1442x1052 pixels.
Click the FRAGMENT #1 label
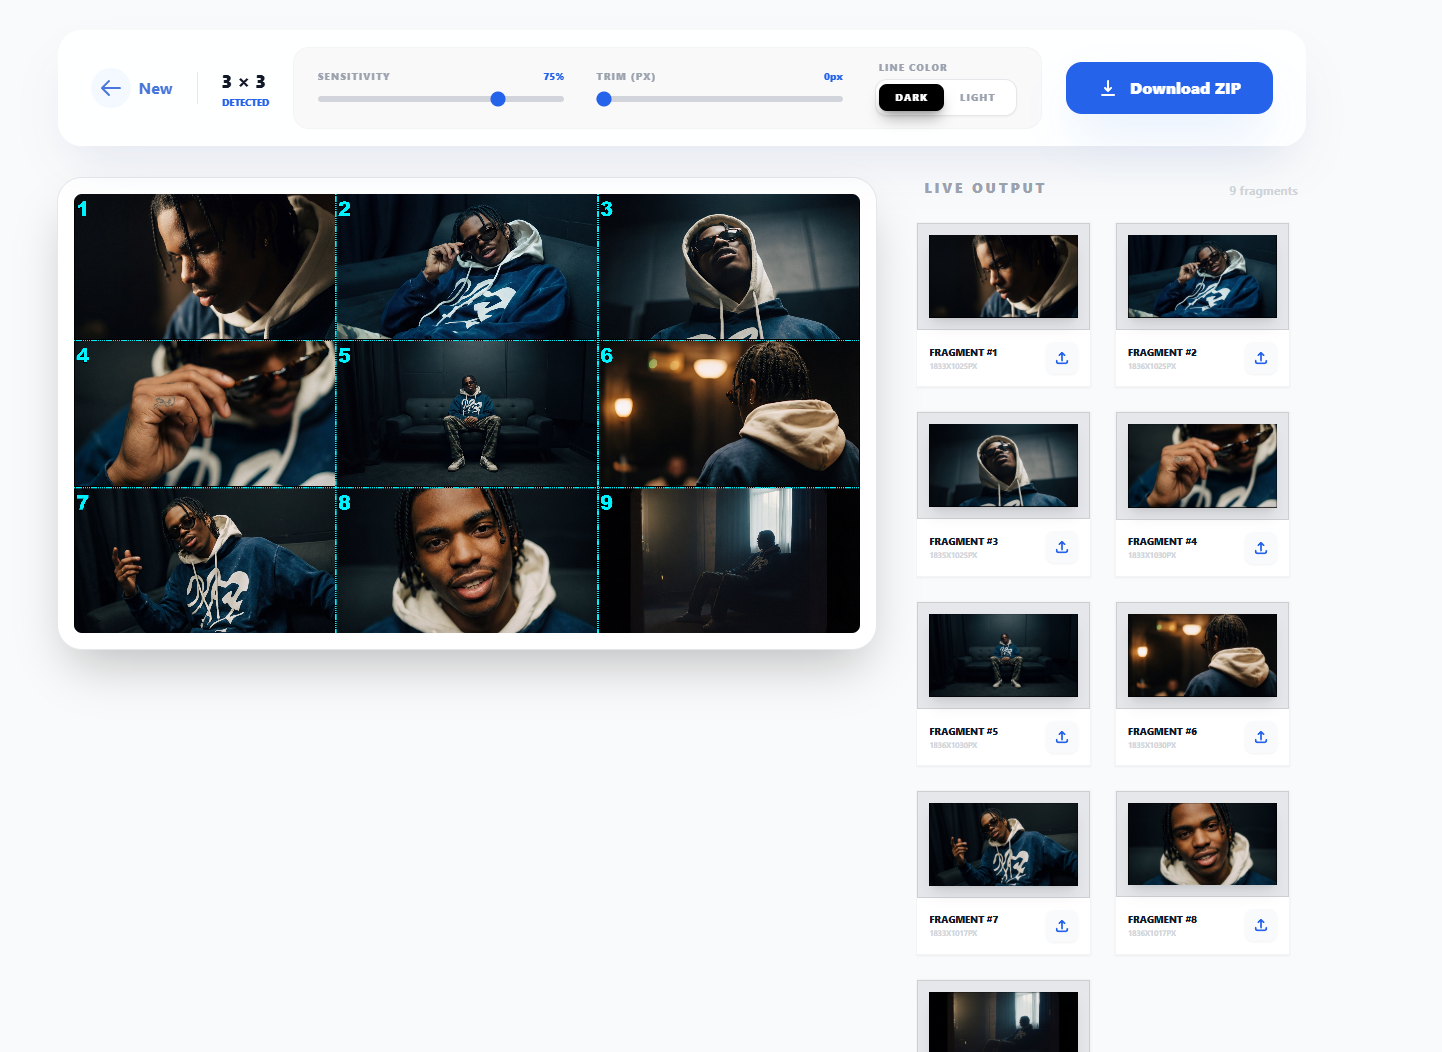click(963, 352)
